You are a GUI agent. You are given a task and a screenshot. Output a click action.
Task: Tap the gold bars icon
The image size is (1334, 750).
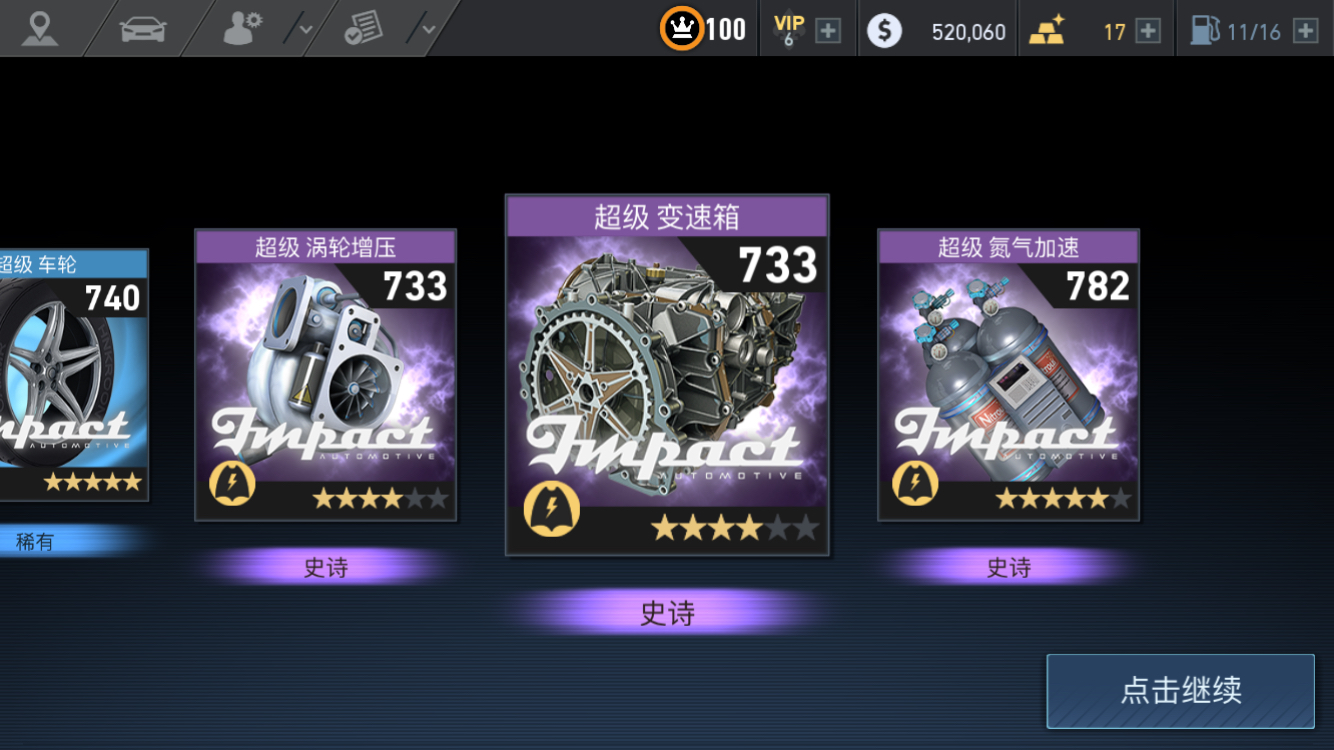[1048, 31]
